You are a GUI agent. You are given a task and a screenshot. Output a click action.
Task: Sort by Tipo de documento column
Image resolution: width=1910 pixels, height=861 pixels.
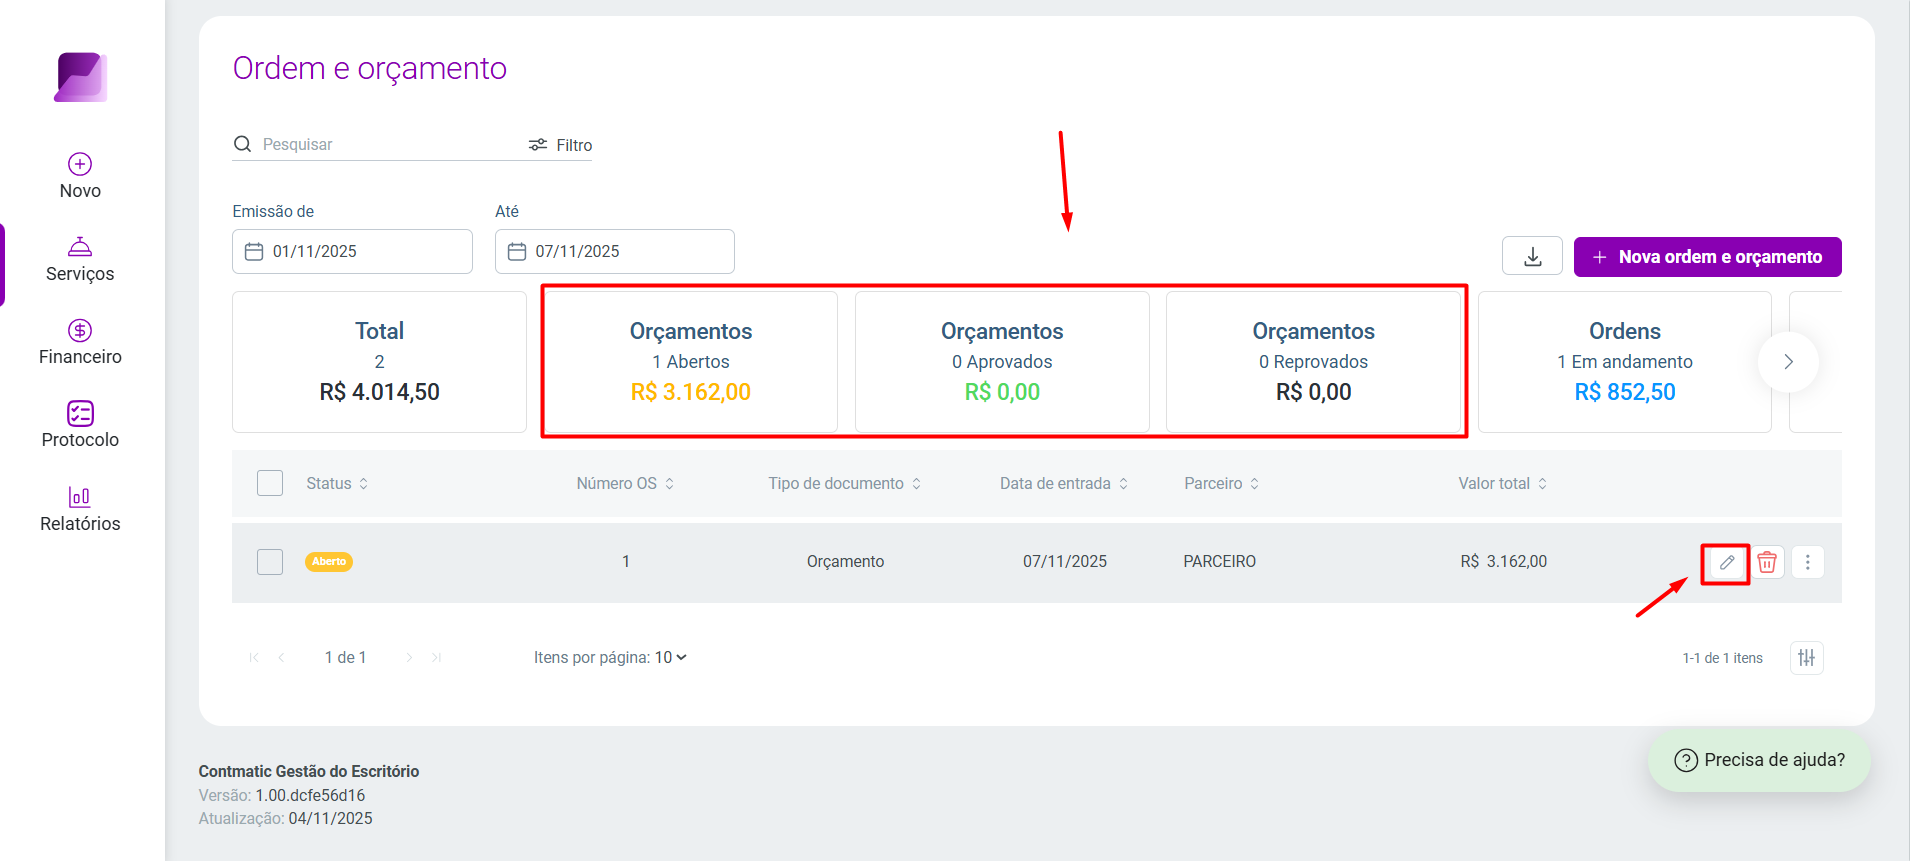[845, 483]
